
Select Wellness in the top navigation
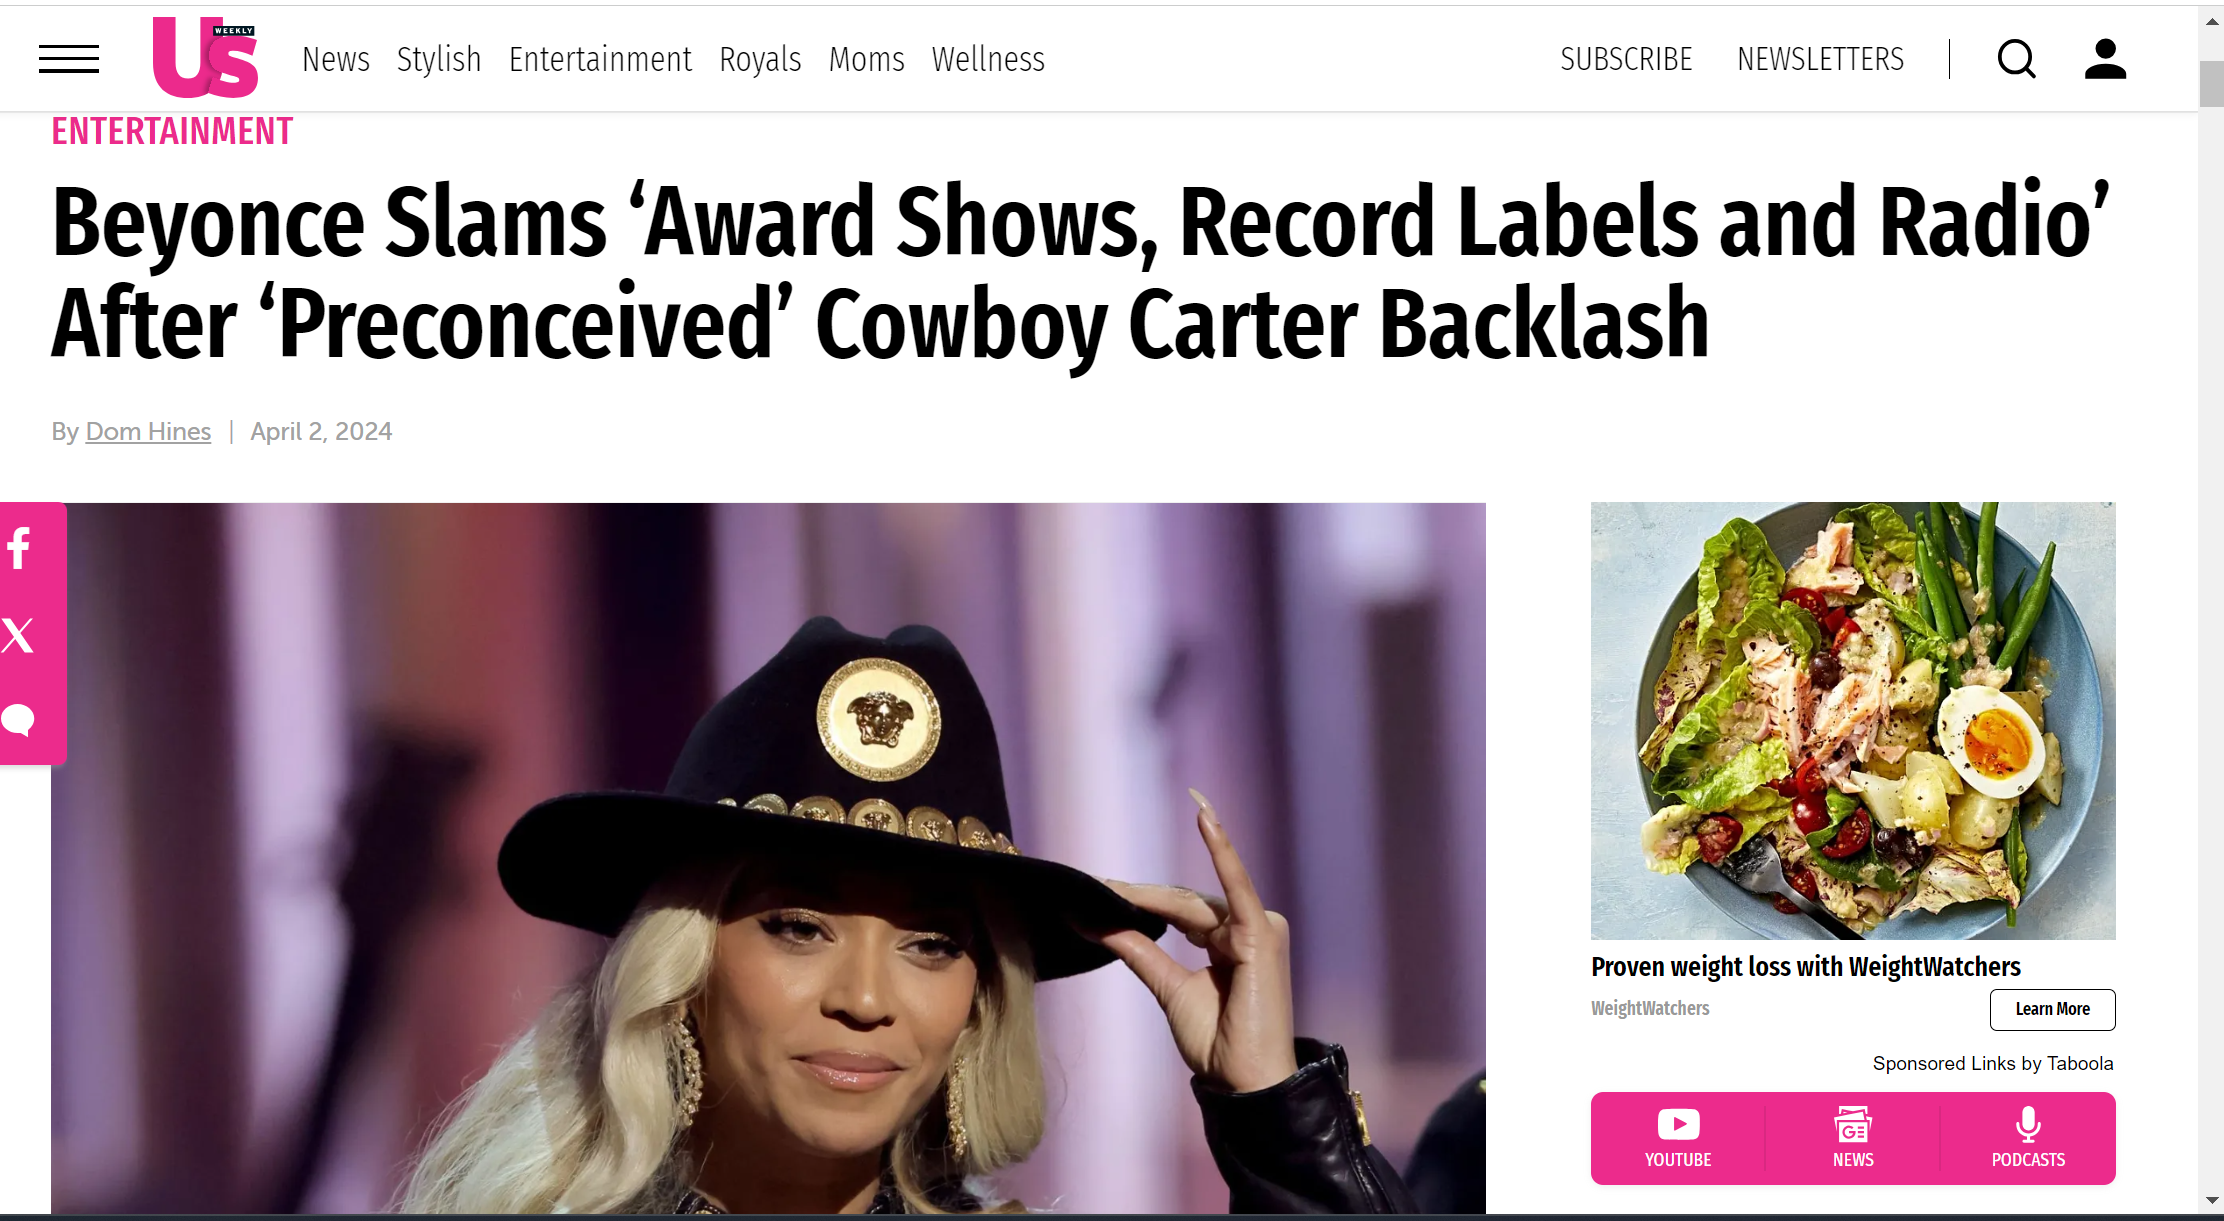coord(988,59)
